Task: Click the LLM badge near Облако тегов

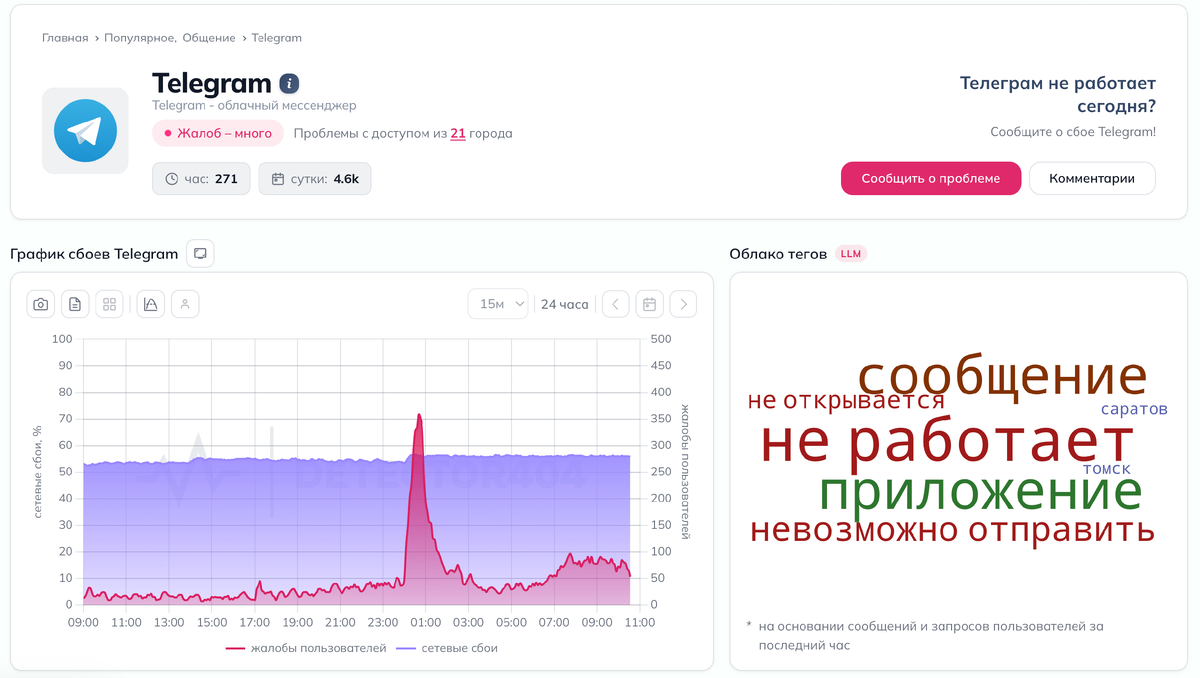Action: [851, 254]
